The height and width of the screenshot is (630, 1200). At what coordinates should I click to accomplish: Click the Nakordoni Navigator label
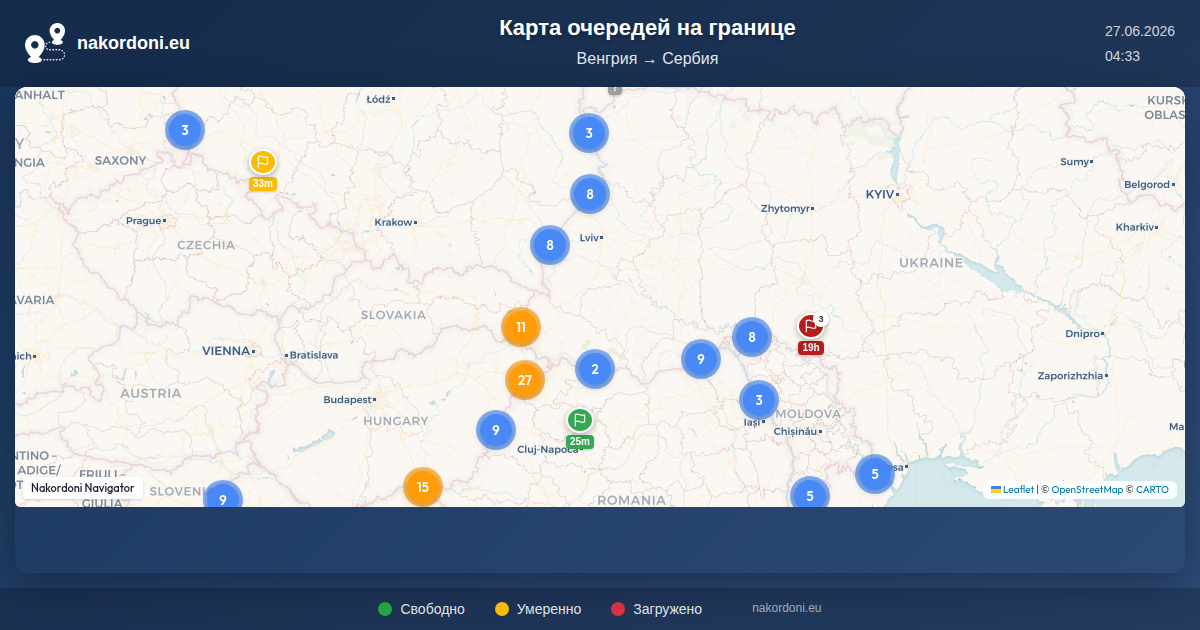click(x=83, y=488)
